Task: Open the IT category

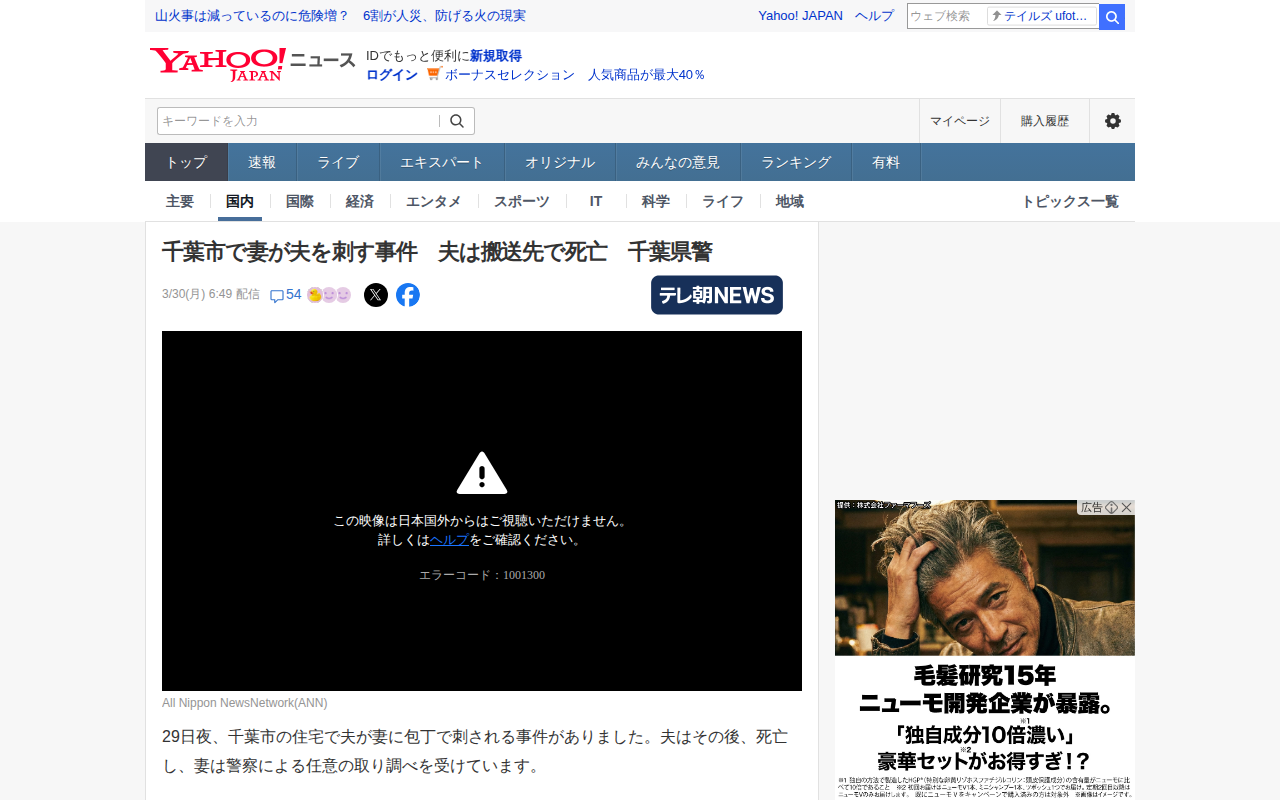Action: point(596,201)
